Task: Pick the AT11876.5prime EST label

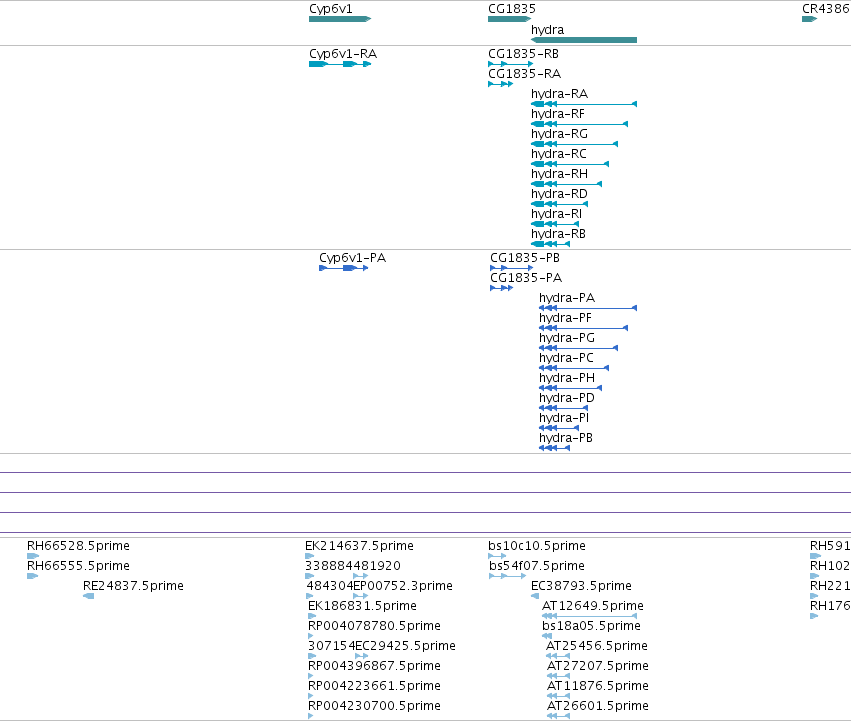Action: [x=598, y=686]
